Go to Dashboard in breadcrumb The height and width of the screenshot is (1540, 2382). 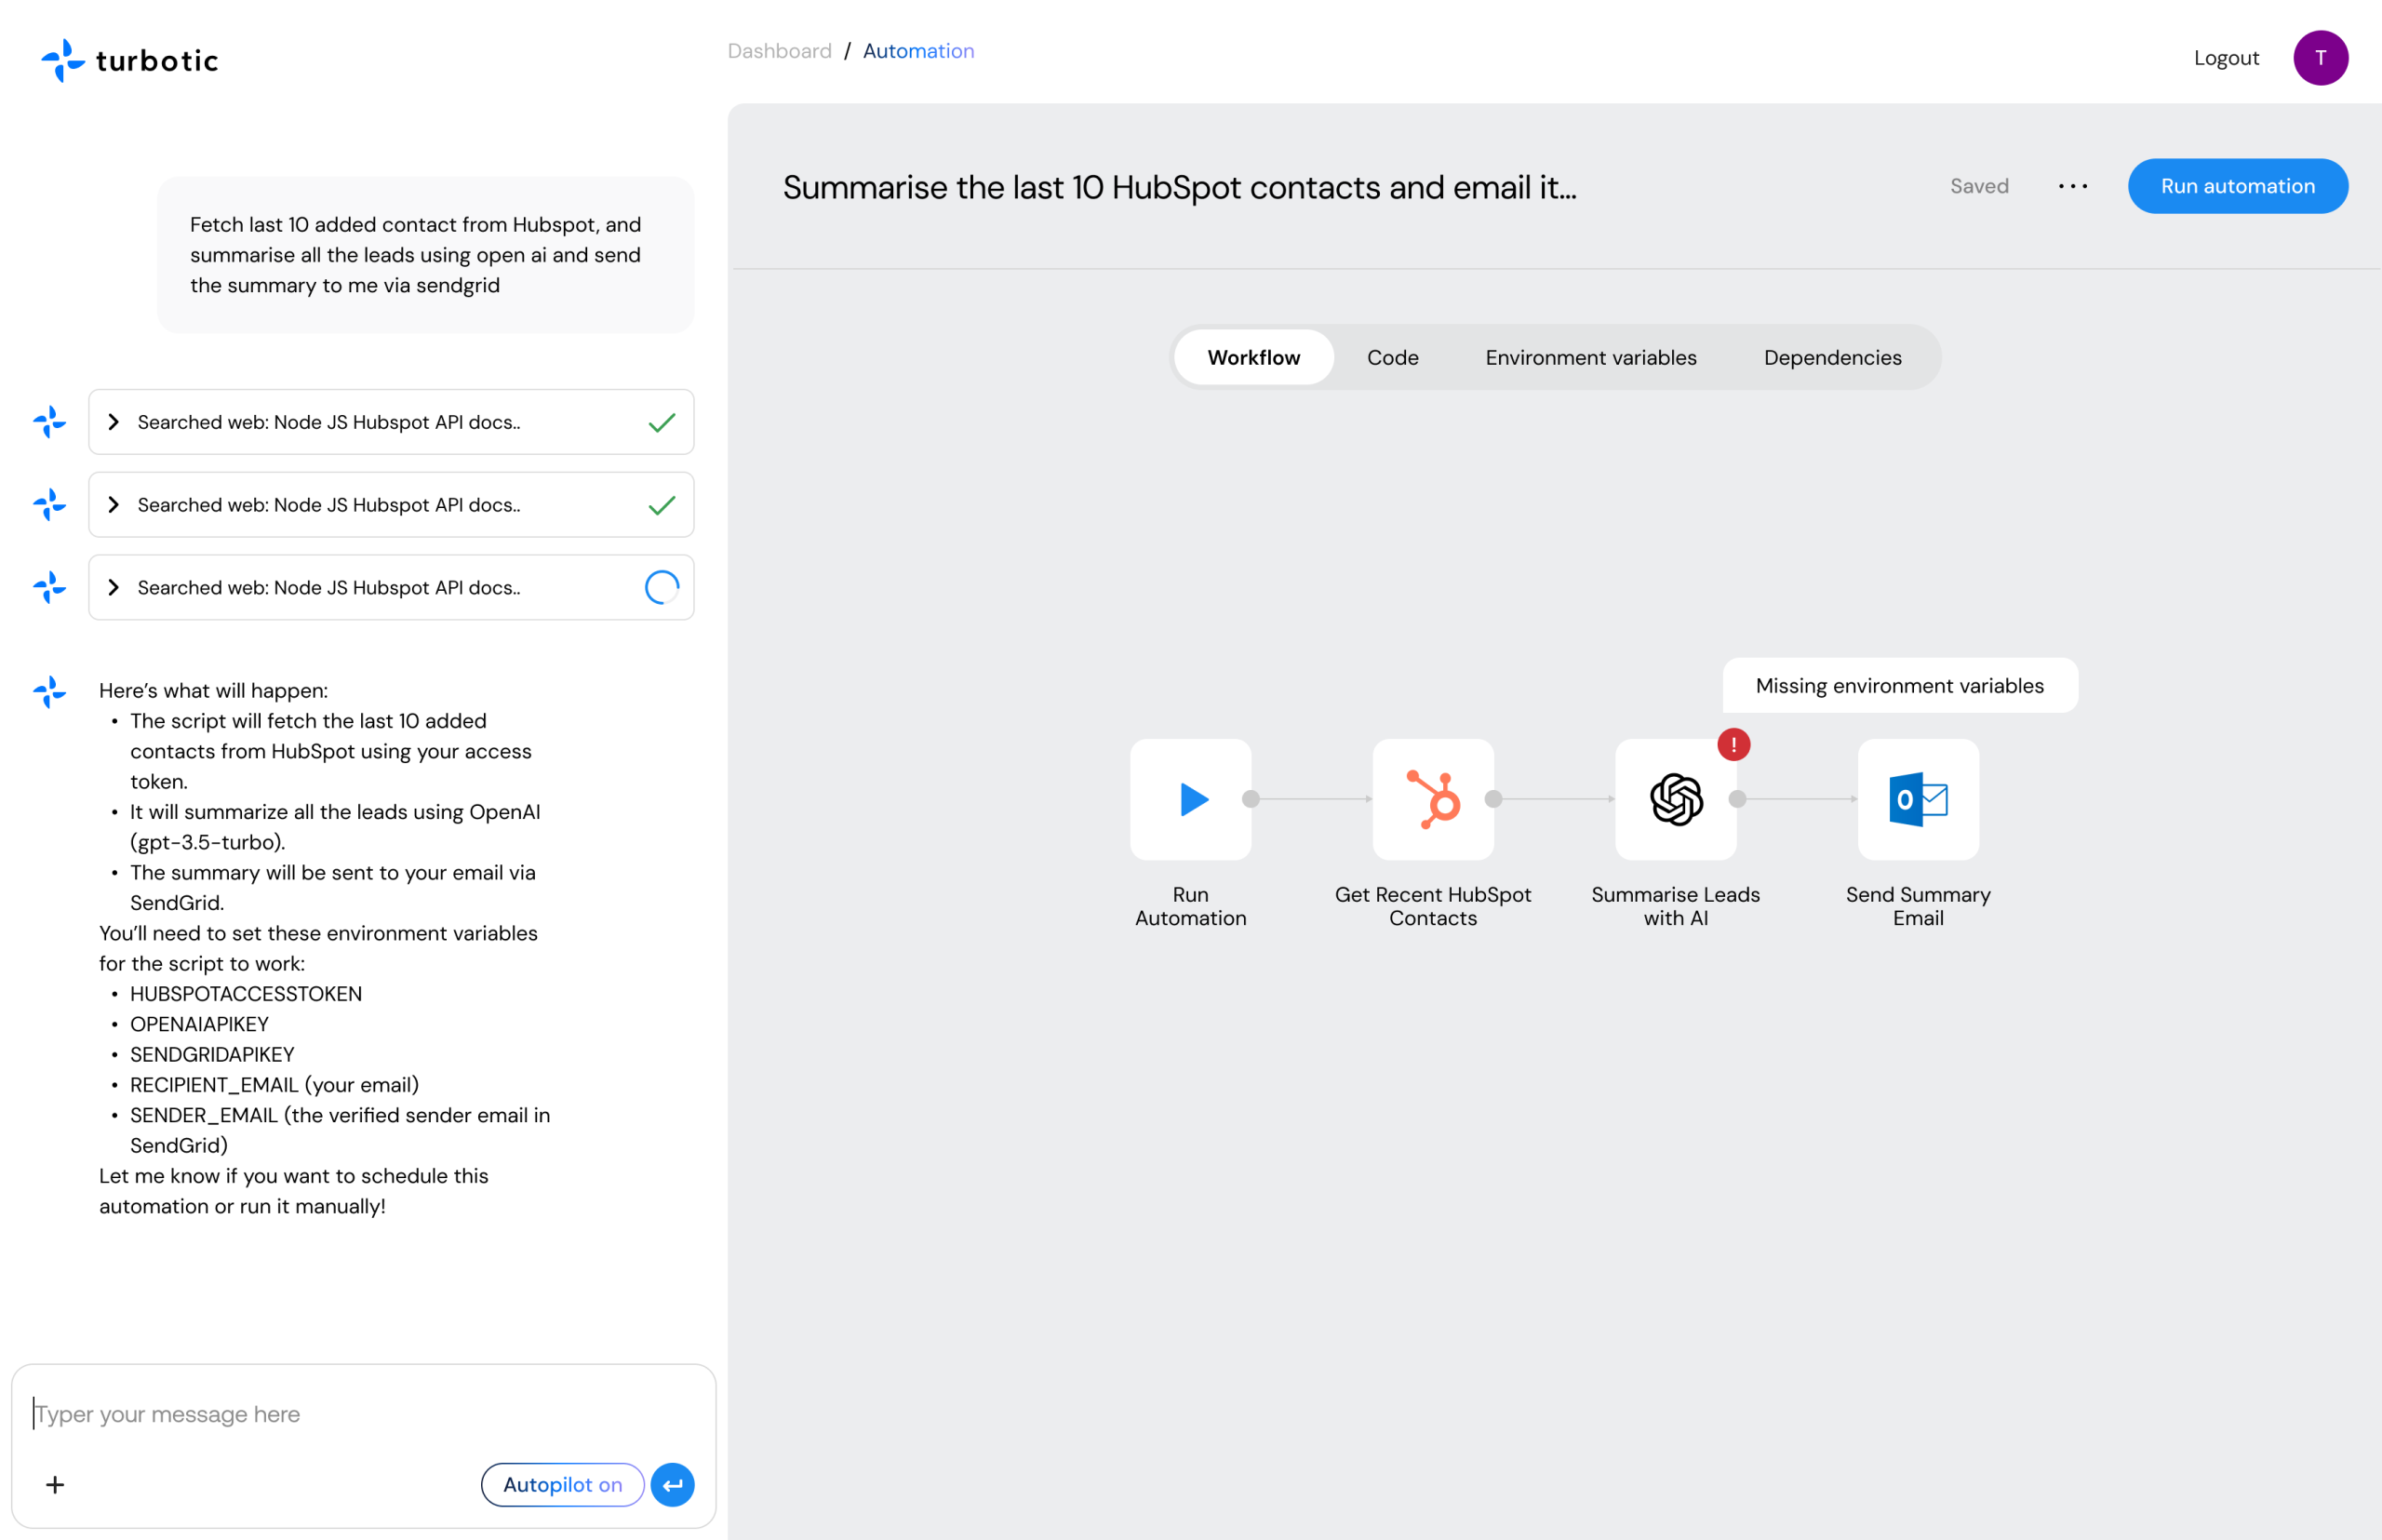[779, 51]
